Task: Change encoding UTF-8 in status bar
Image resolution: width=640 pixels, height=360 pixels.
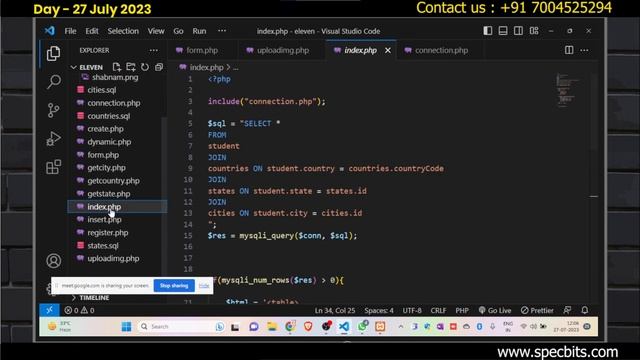Action: [412, 310]
